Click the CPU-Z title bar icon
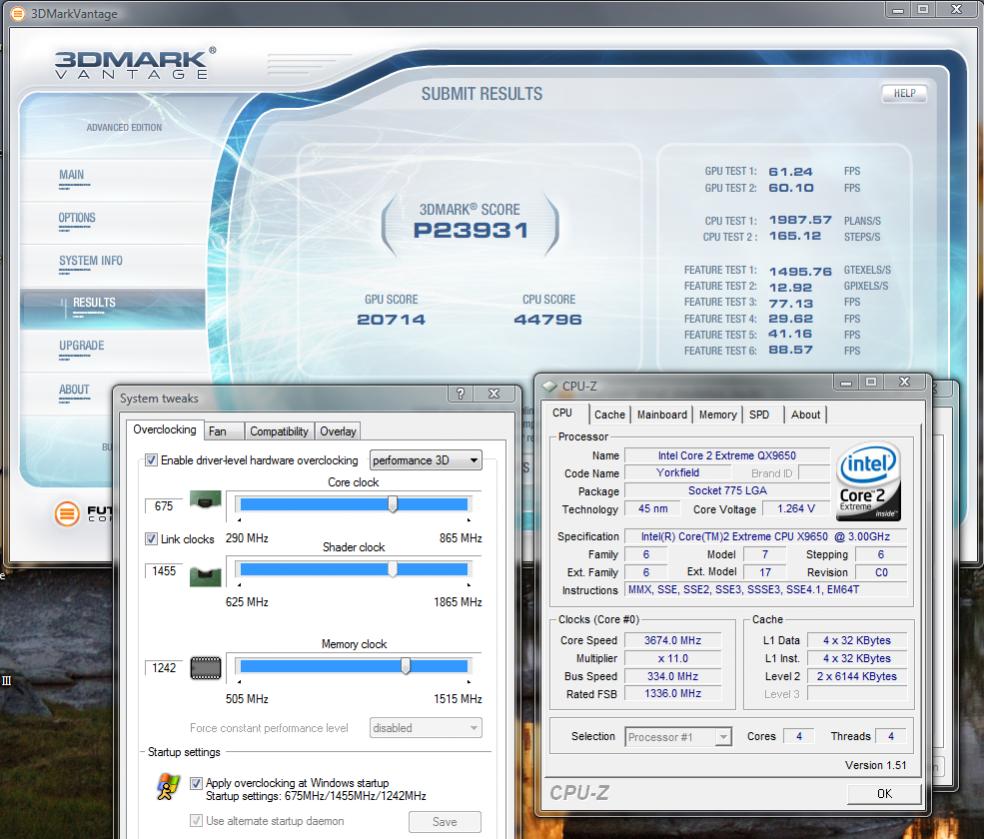984x839 pixels. 549,386
